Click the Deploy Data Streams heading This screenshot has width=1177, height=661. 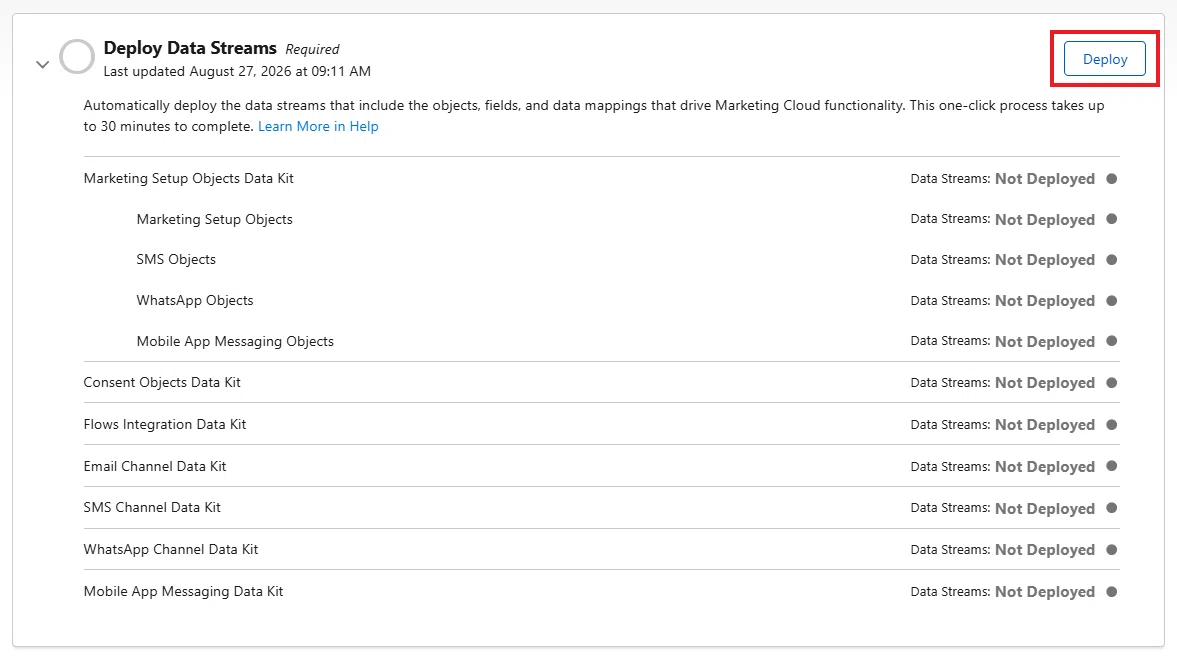[190, 48]
